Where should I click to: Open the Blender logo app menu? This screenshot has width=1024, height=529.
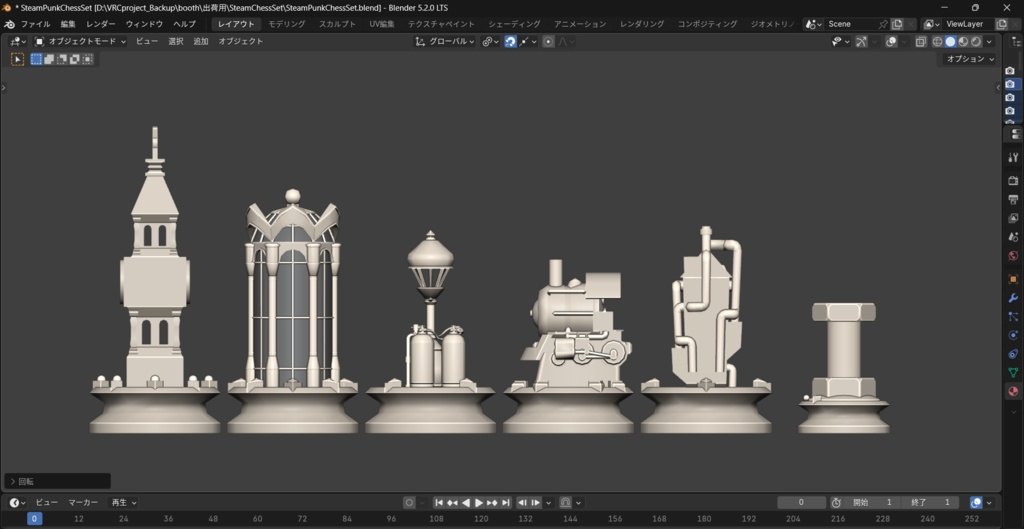8,24
